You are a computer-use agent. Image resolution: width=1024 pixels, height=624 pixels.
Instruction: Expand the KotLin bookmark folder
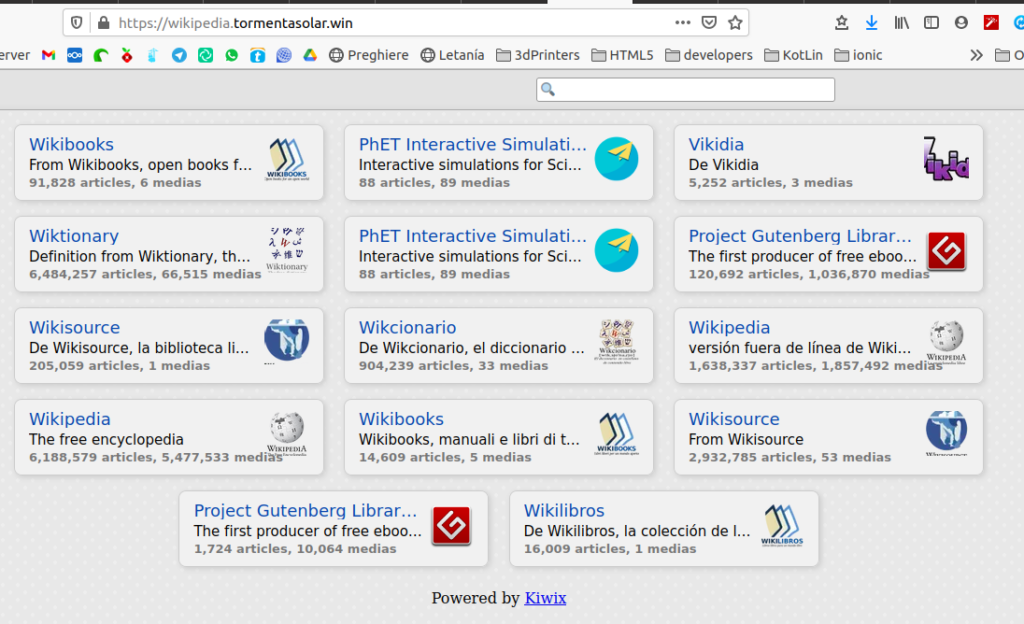[x=793, y=55]
